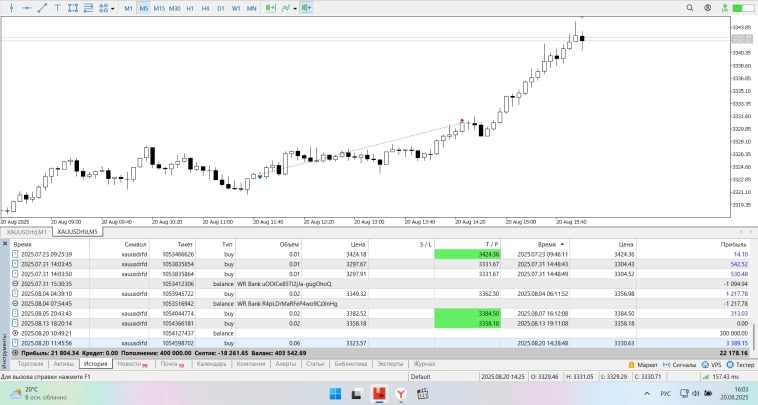758x405 pixels.
Task: Click the green T/P cell 3424.36
Action: click(x=467, y=254)
